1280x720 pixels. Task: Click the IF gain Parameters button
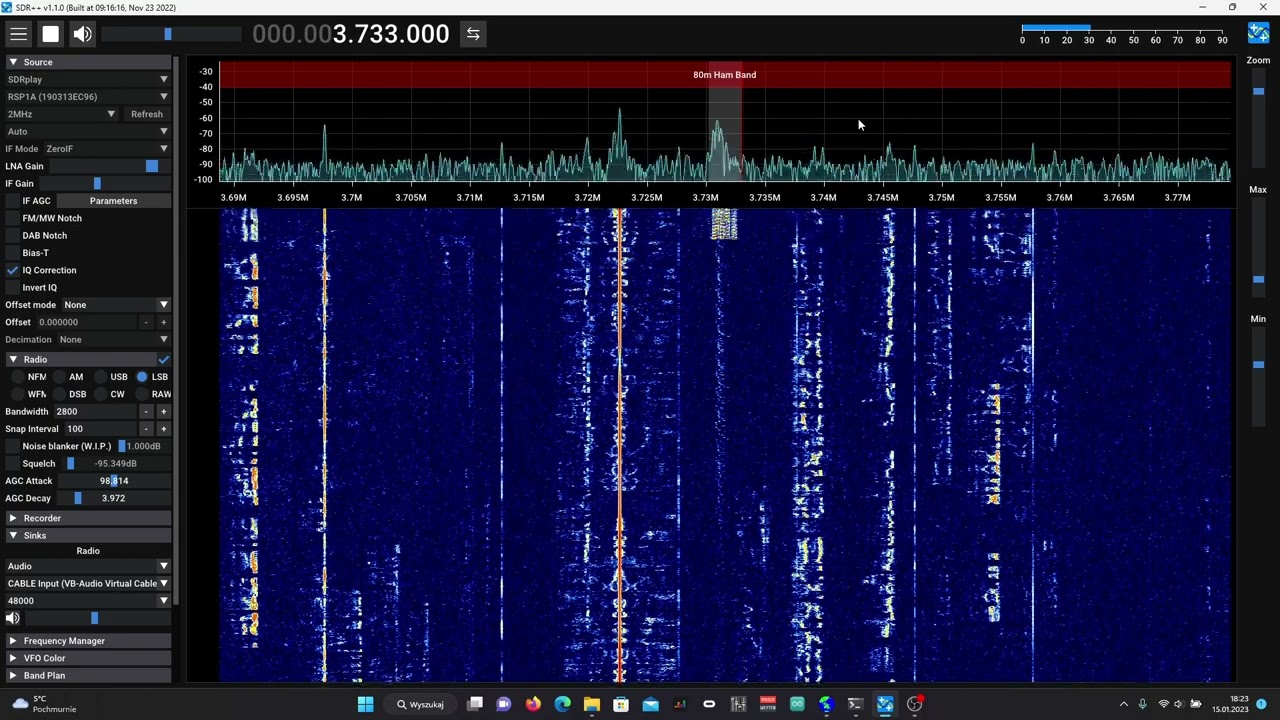click(113, 201)
